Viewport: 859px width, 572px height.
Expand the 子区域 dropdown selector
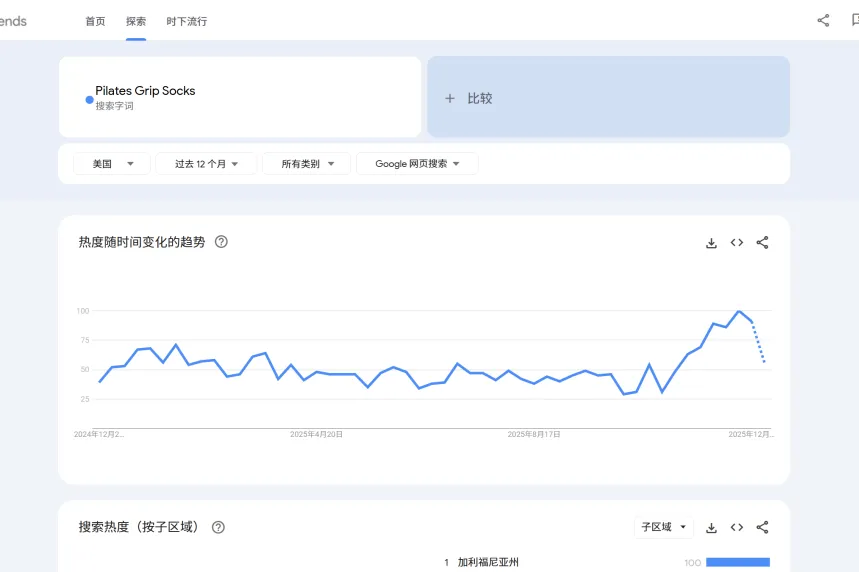click(664, 527)
